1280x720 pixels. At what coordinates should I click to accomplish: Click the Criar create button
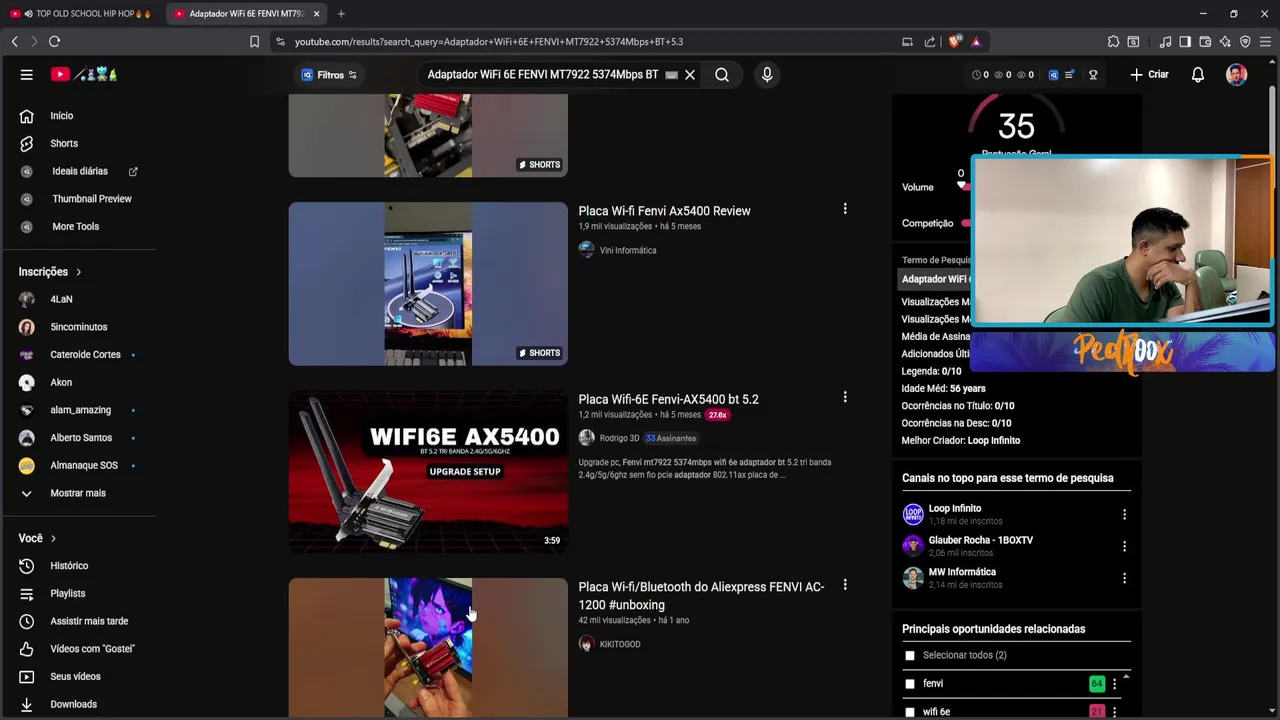[x=1150, y=75]
